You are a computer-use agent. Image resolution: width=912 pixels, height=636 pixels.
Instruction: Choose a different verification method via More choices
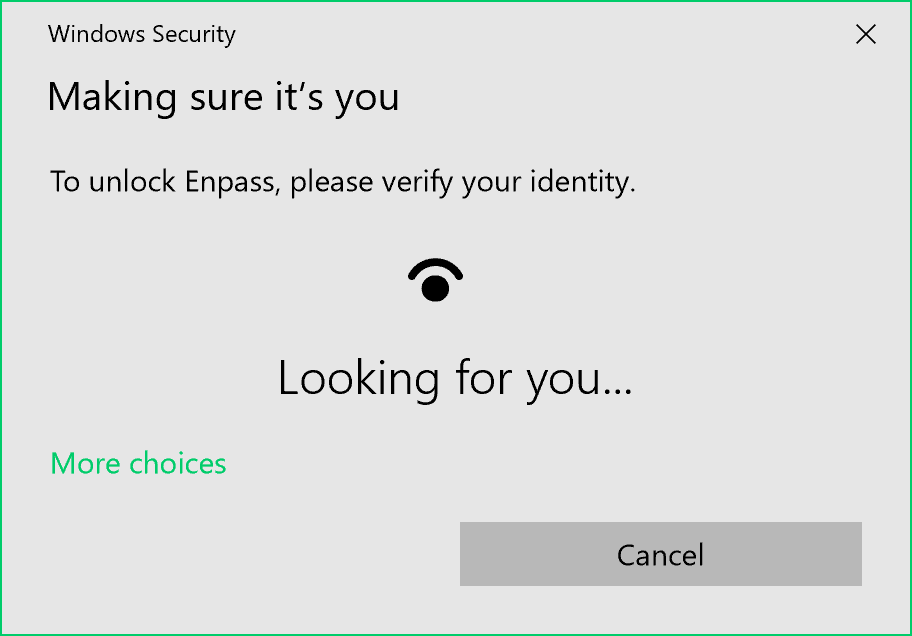click(138, 464)
